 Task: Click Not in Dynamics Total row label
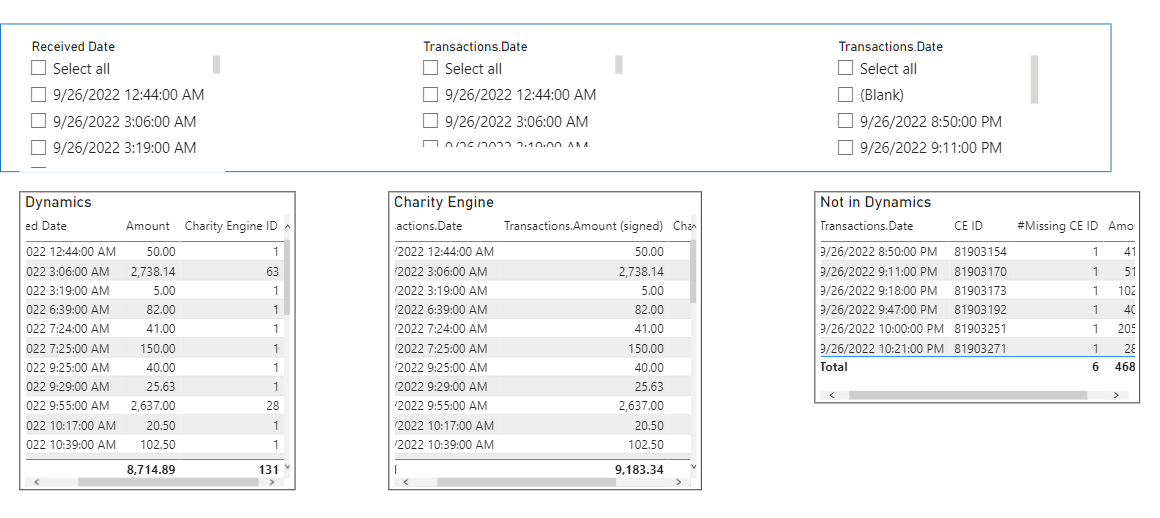[x=834, y=366]
